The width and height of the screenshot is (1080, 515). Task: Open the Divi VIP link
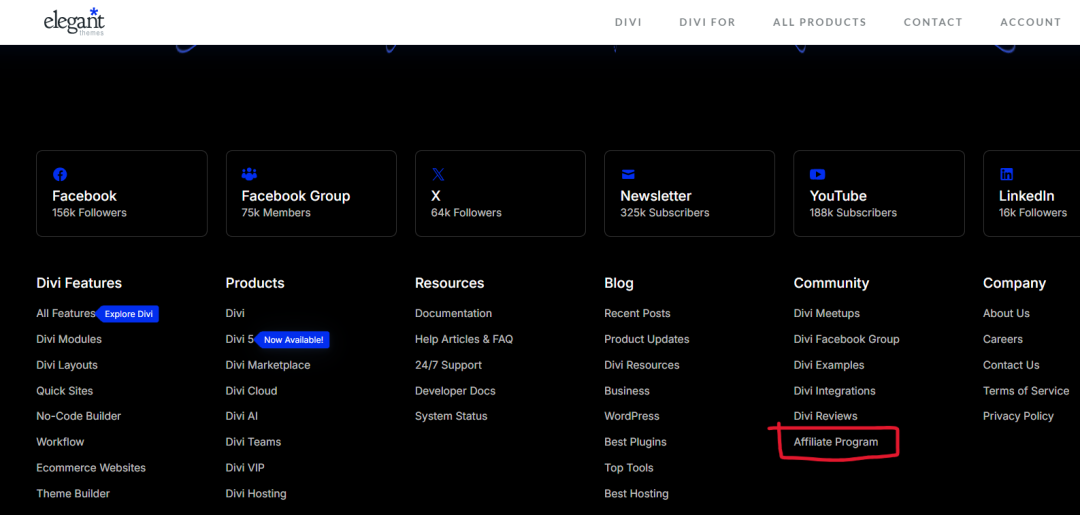click(x=245, y=467)
